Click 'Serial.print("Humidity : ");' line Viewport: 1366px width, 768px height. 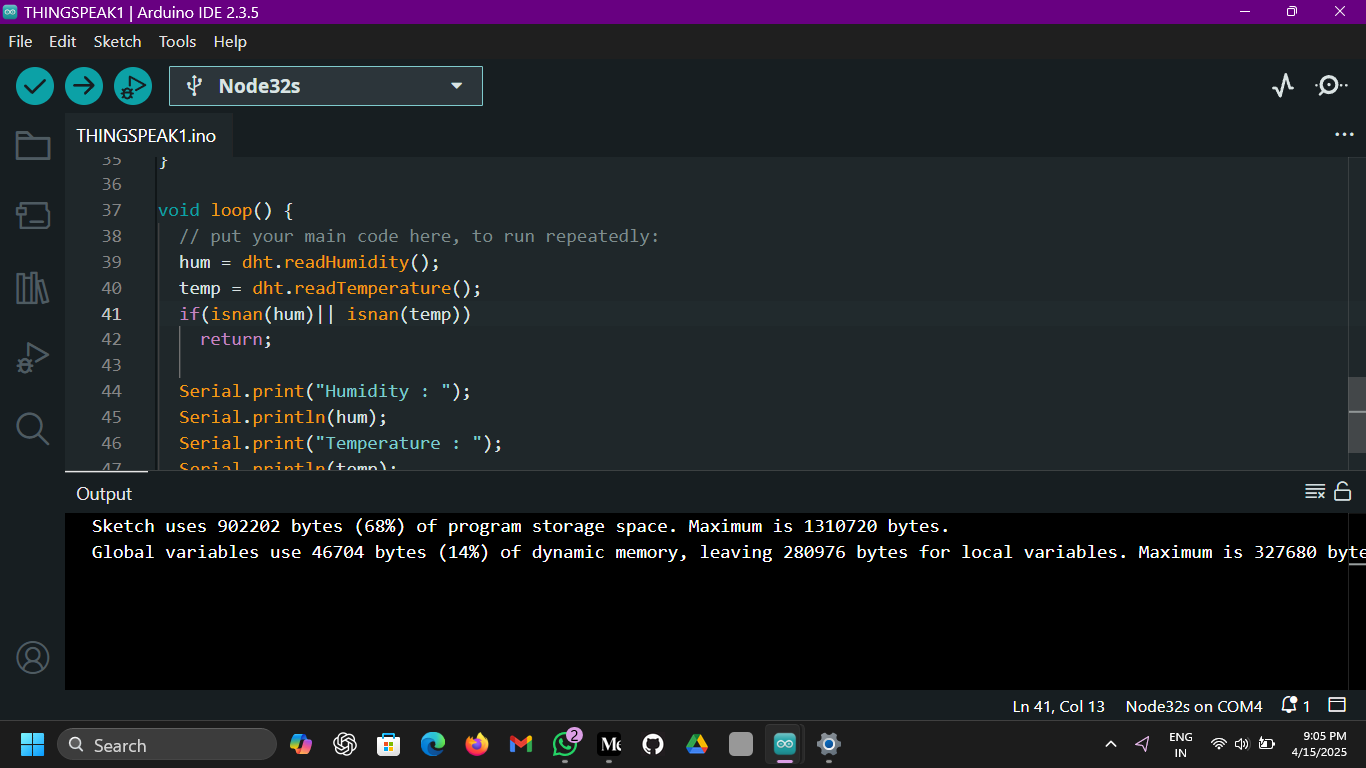click(x=325, y=391)
